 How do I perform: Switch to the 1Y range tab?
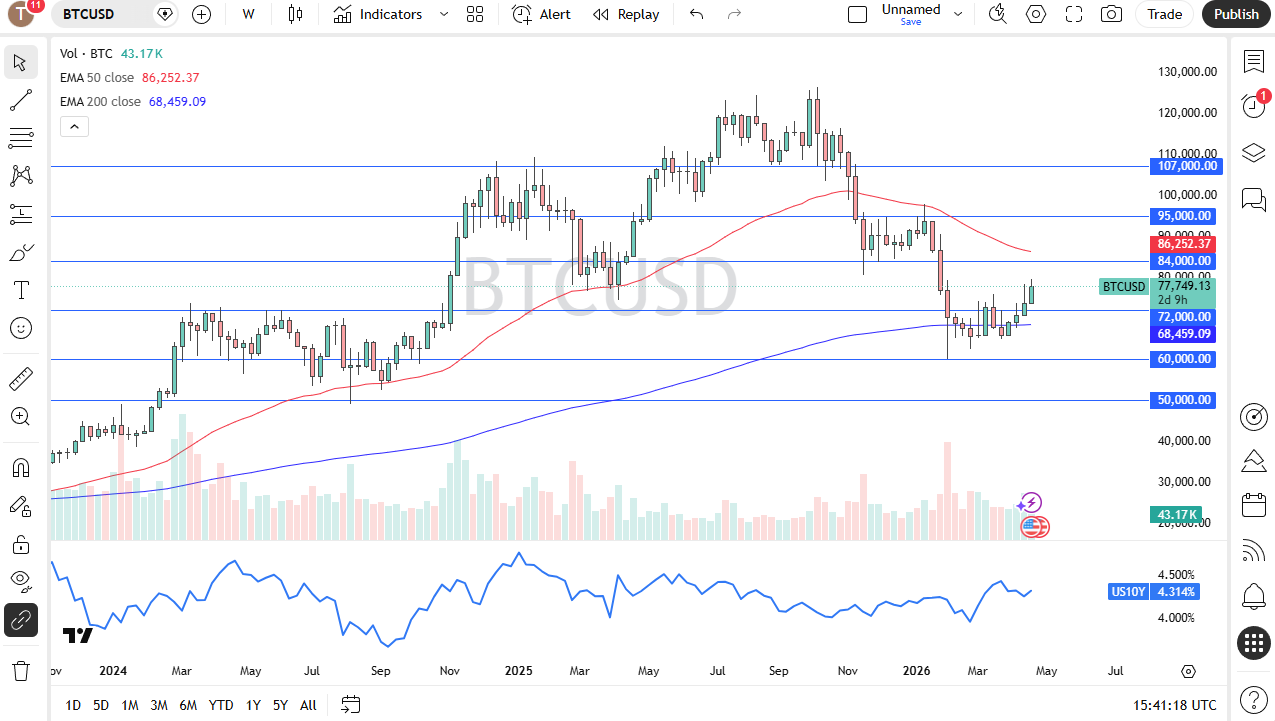point(253,705)
